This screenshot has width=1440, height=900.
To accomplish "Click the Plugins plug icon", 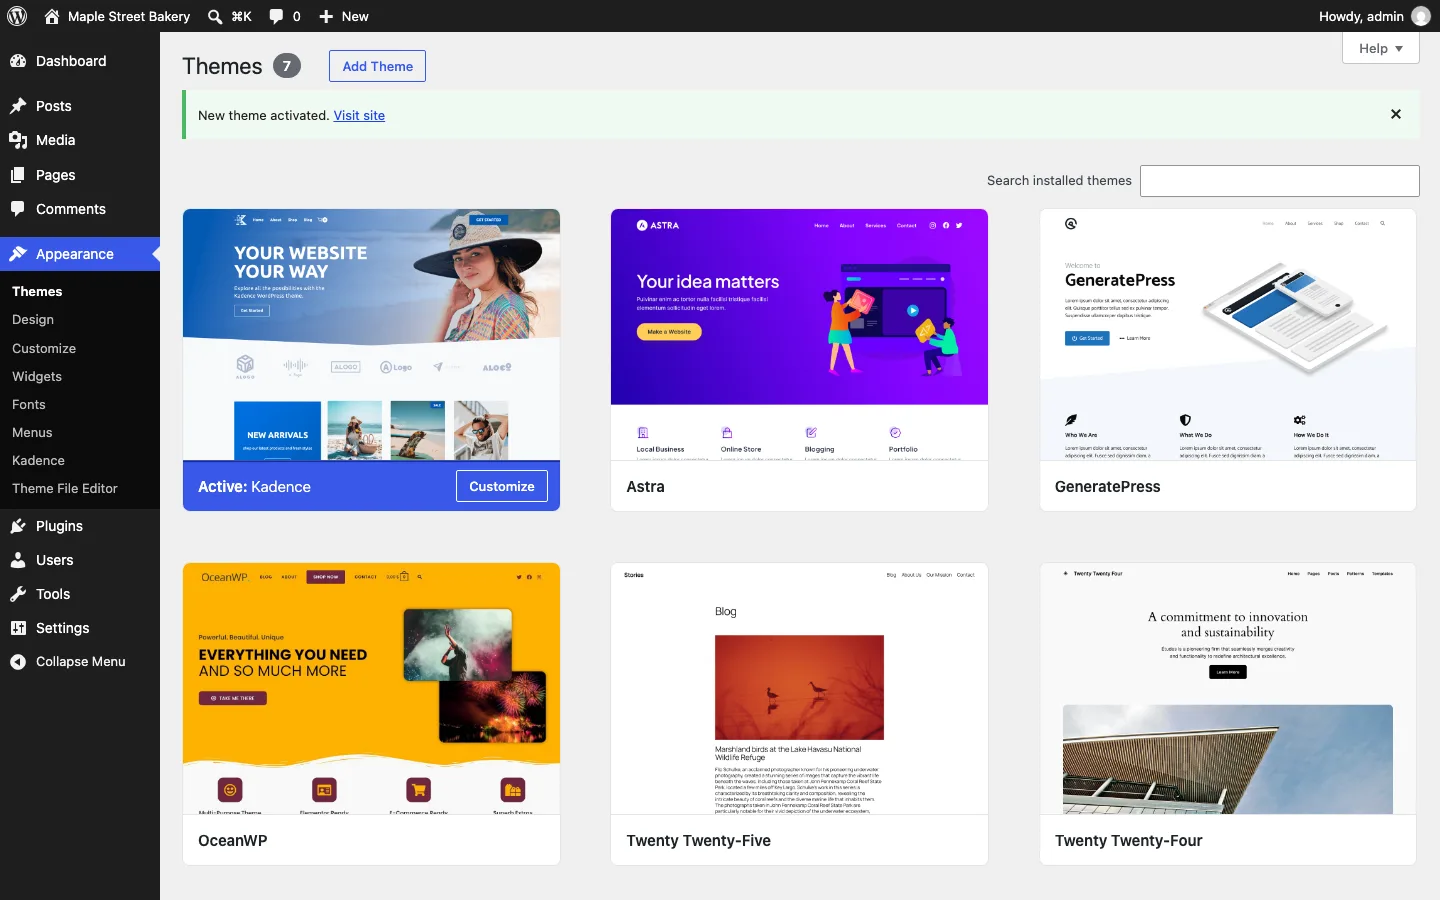I will pyautogui.click(x=18, y=526).
